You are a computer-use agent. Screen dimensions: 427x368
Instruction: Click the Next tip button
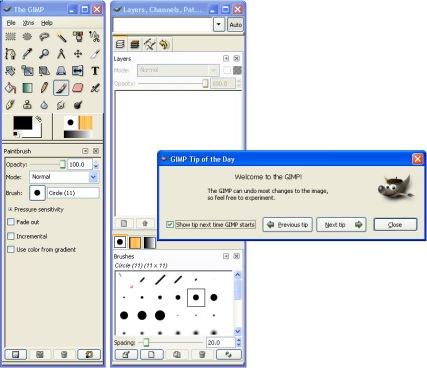341,225
